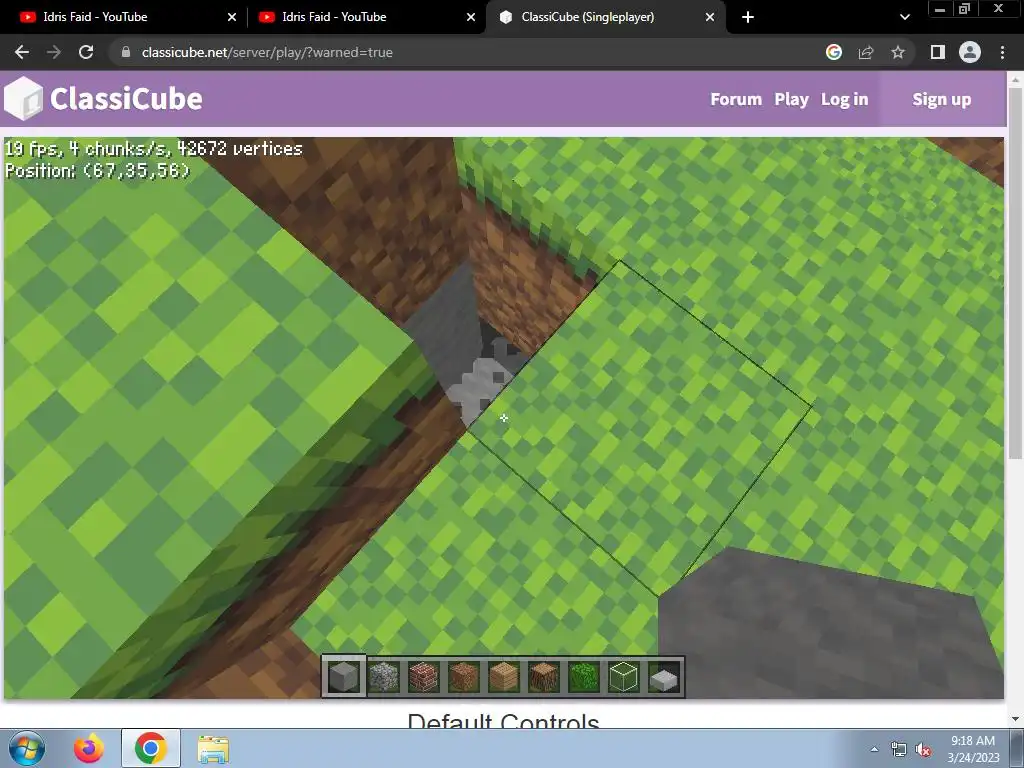Select the cobblestone block in hotbar
This screenshot has height=768, width=1024.
[384, 677]
